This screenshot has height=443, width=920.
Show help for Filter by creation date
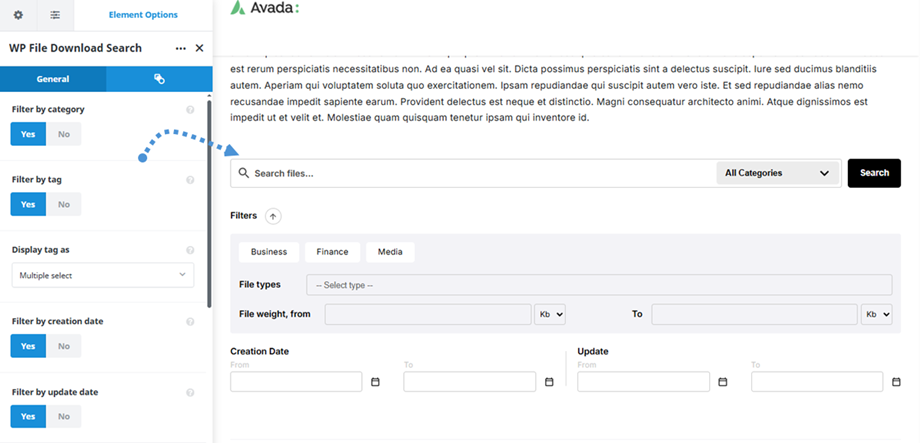190,322
